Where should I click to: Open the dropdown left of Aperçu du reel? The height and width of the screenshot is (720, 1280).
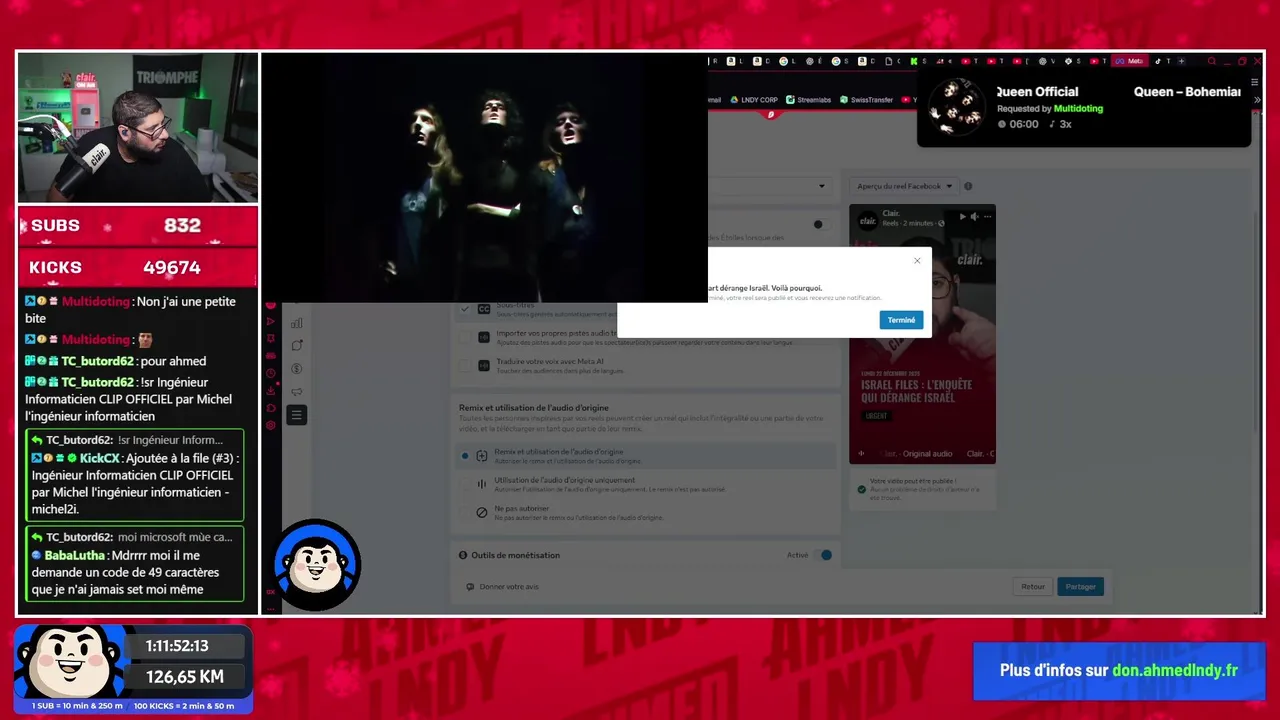768,186
